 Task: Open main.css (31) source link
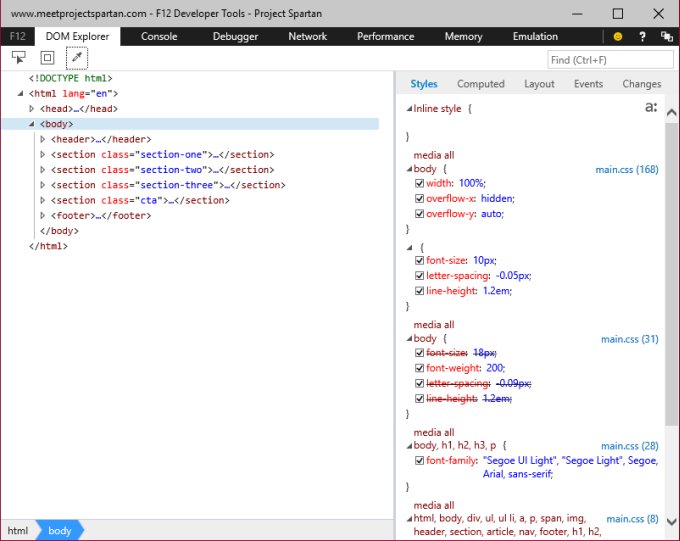[x=630, y=339]
